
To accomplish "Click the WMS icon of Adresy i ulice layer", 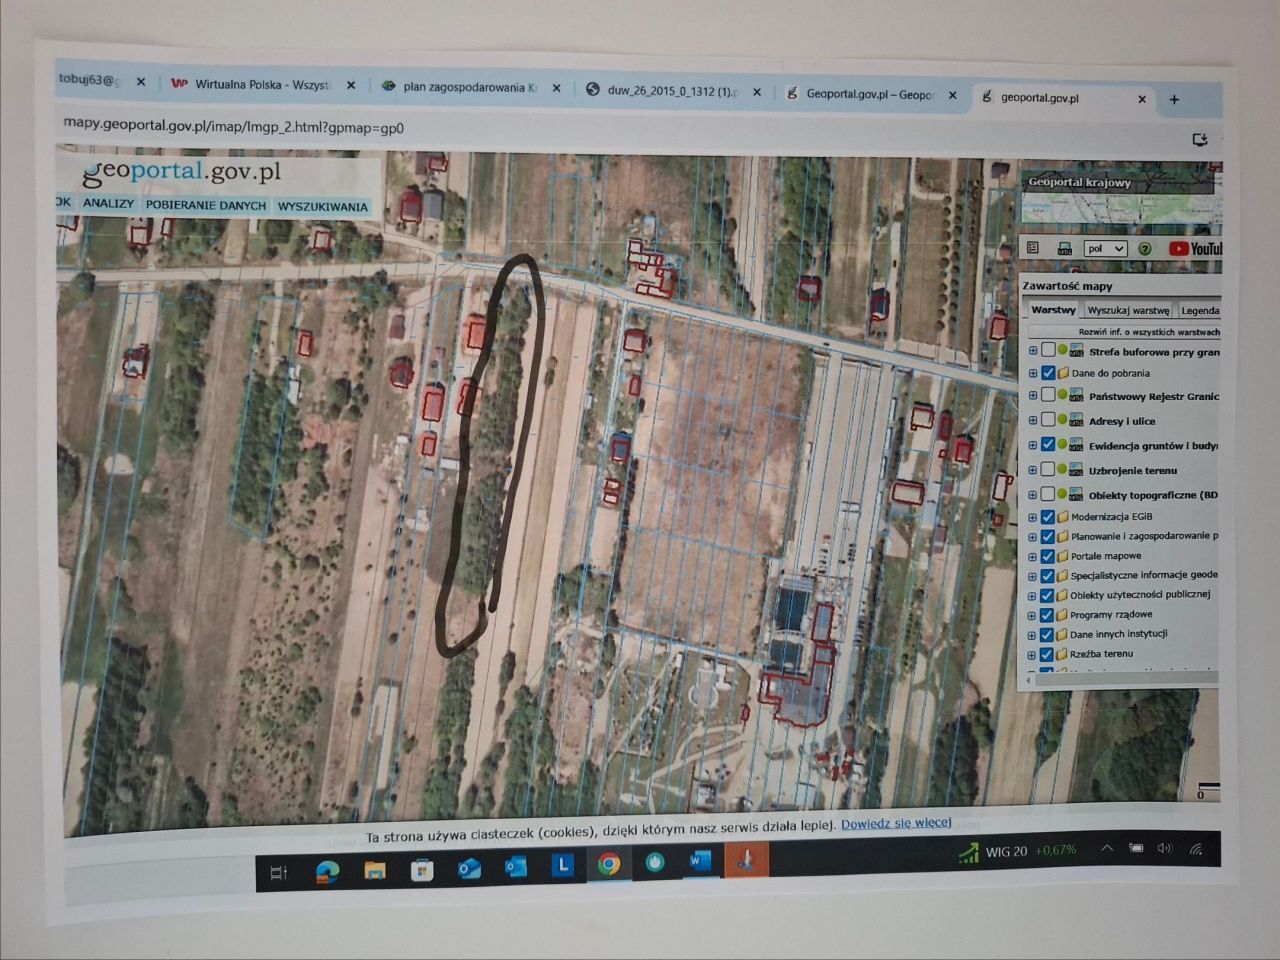I will click(1077, 421).
